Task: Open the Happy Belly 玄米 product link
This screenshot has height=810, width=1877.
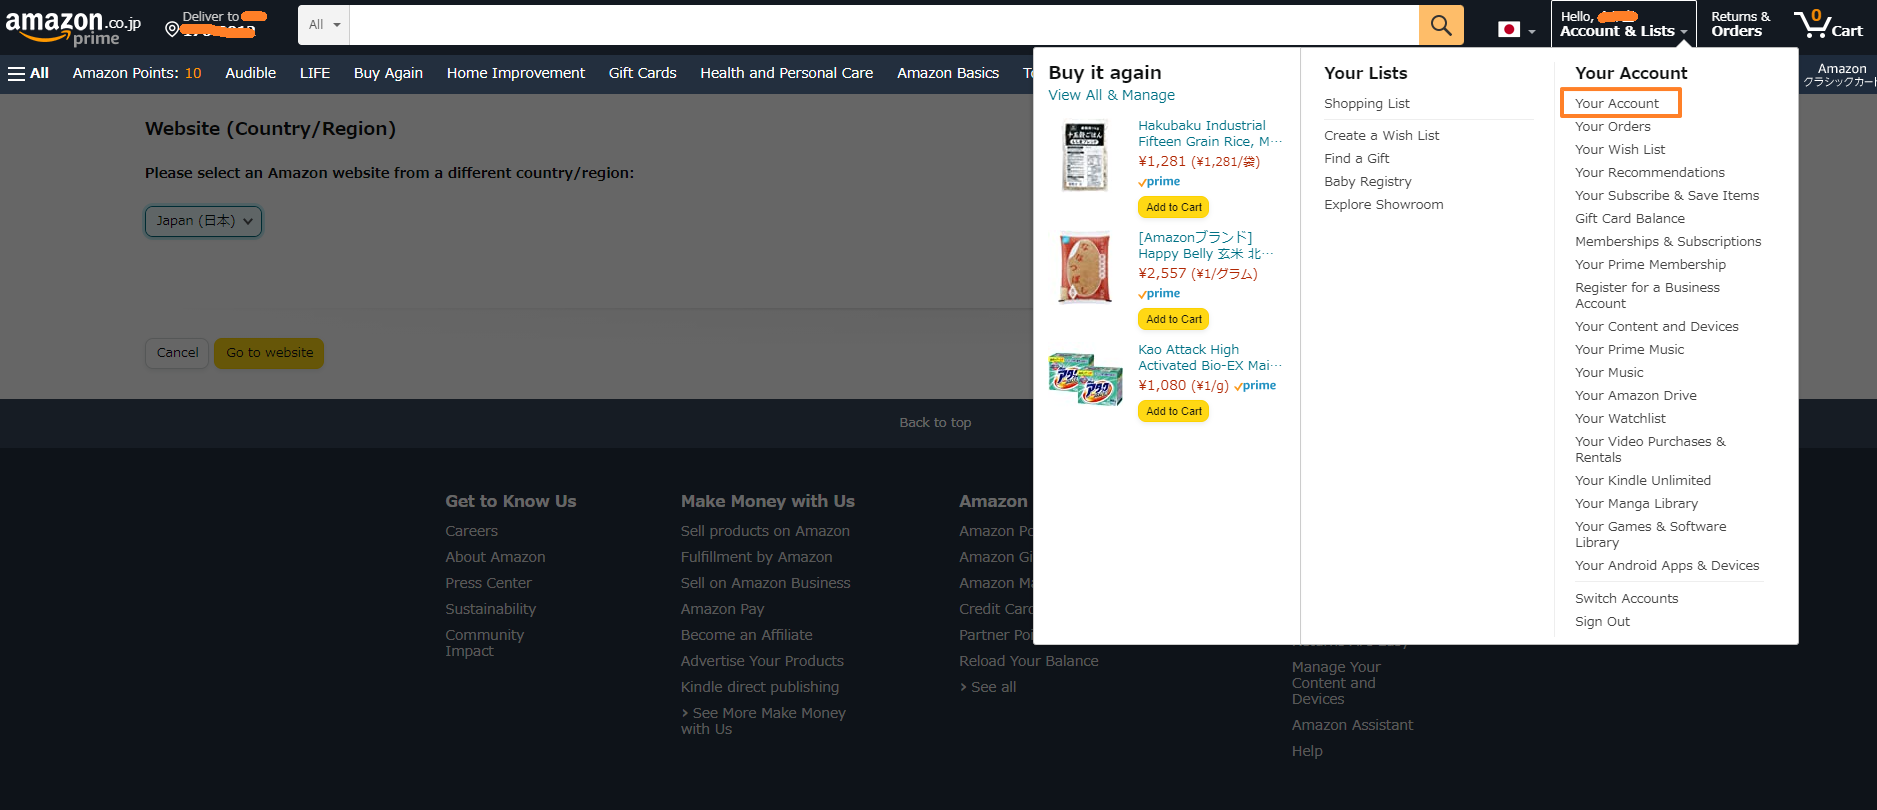Action: pyautogui.click(x=1205, y=245)
